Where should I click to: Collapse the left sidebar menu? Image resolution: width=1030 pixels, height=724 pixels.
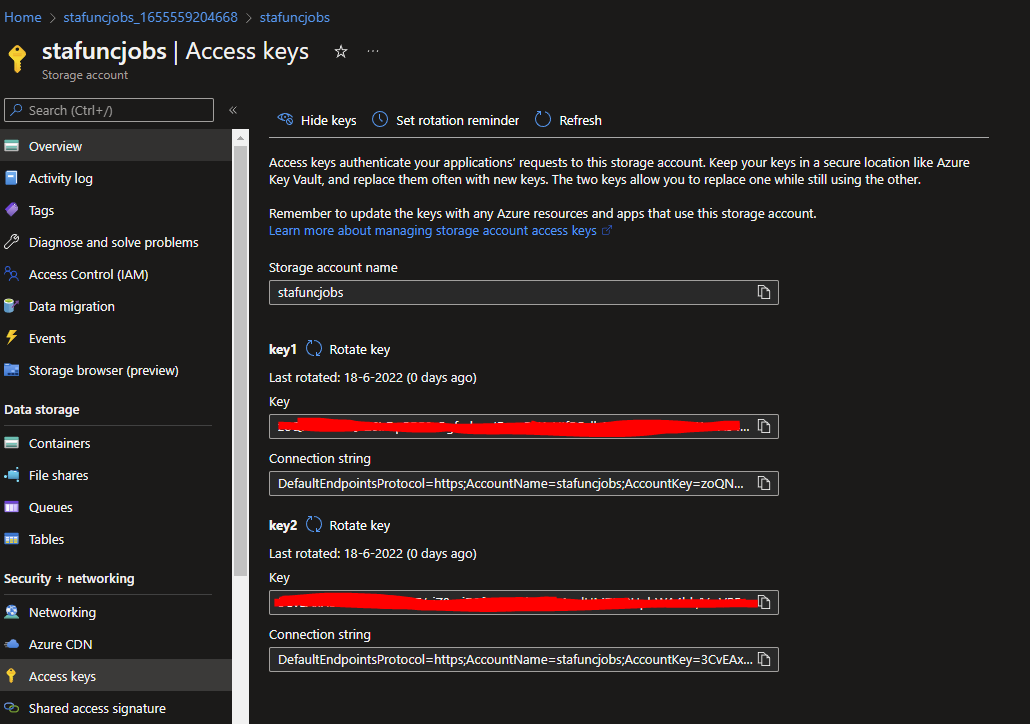[x=233, y=110]
